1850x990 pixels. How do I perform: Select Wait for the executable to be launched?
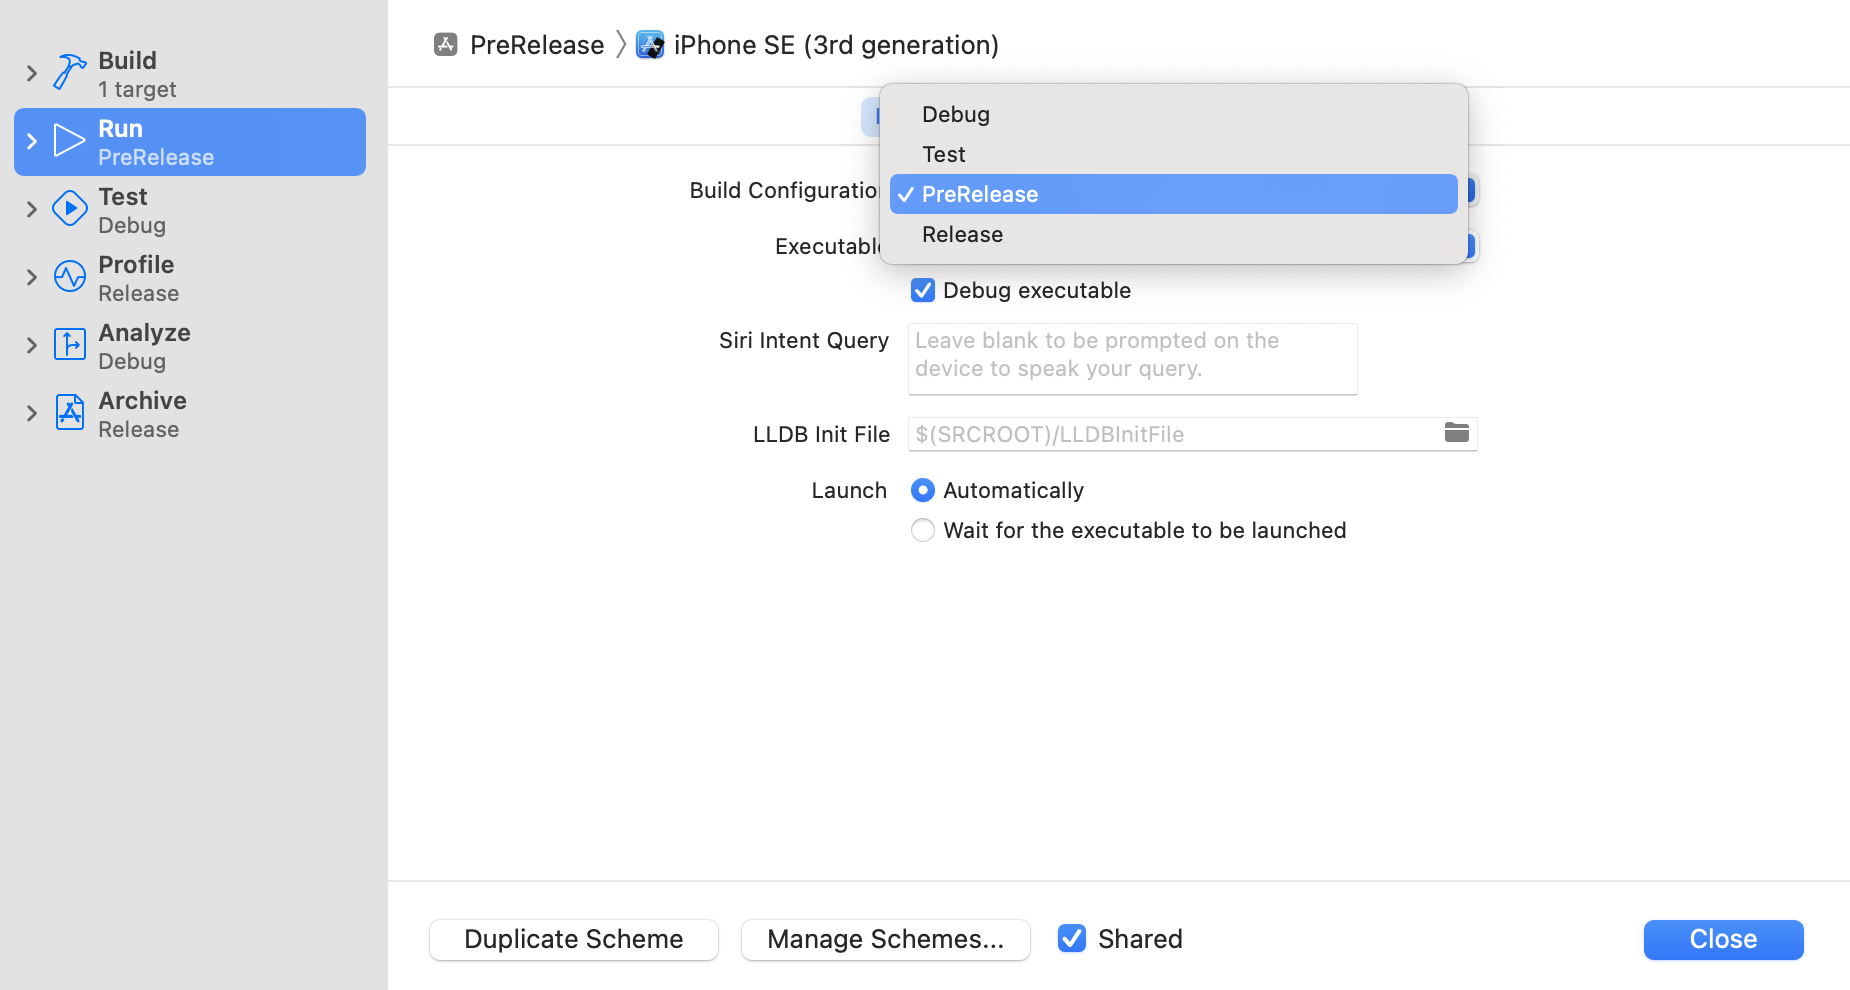[923, 530]
